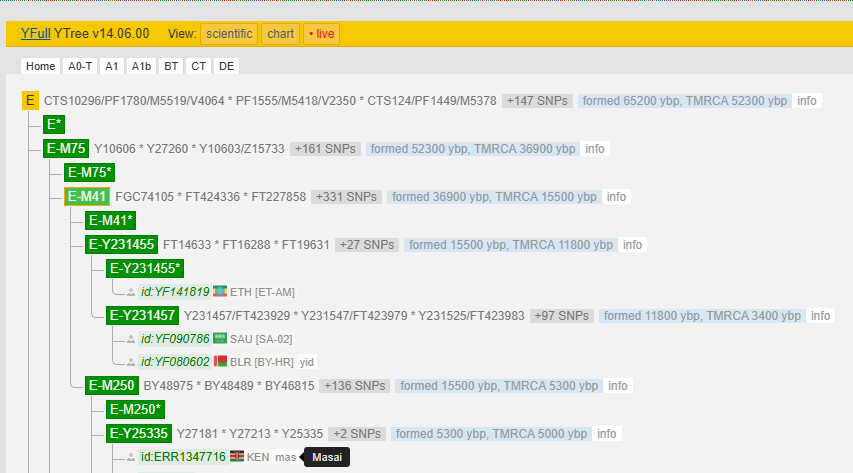Open info for the E-Y25335 row
The width and height of the screenshot is (853, 473).
pos(607,434)
